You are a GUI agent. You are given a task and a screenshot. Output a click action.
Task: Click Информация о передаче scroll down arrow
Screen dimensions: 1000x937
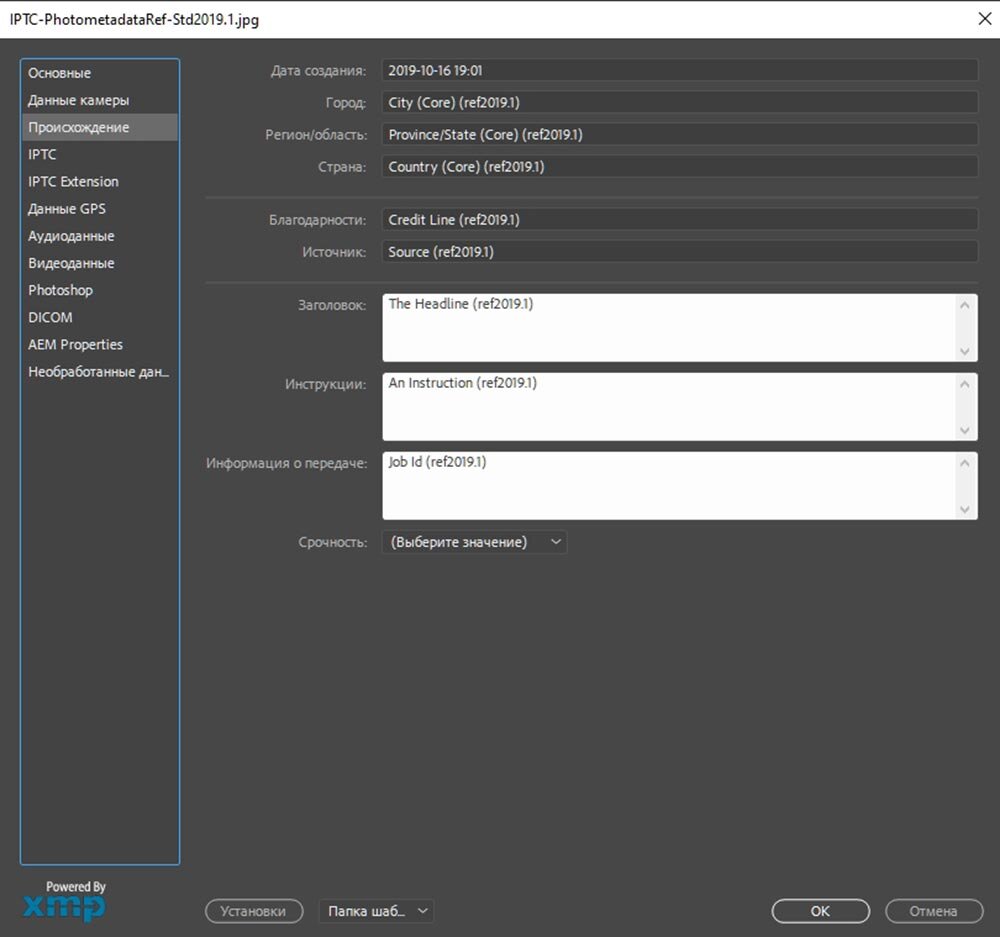(964, 510)
